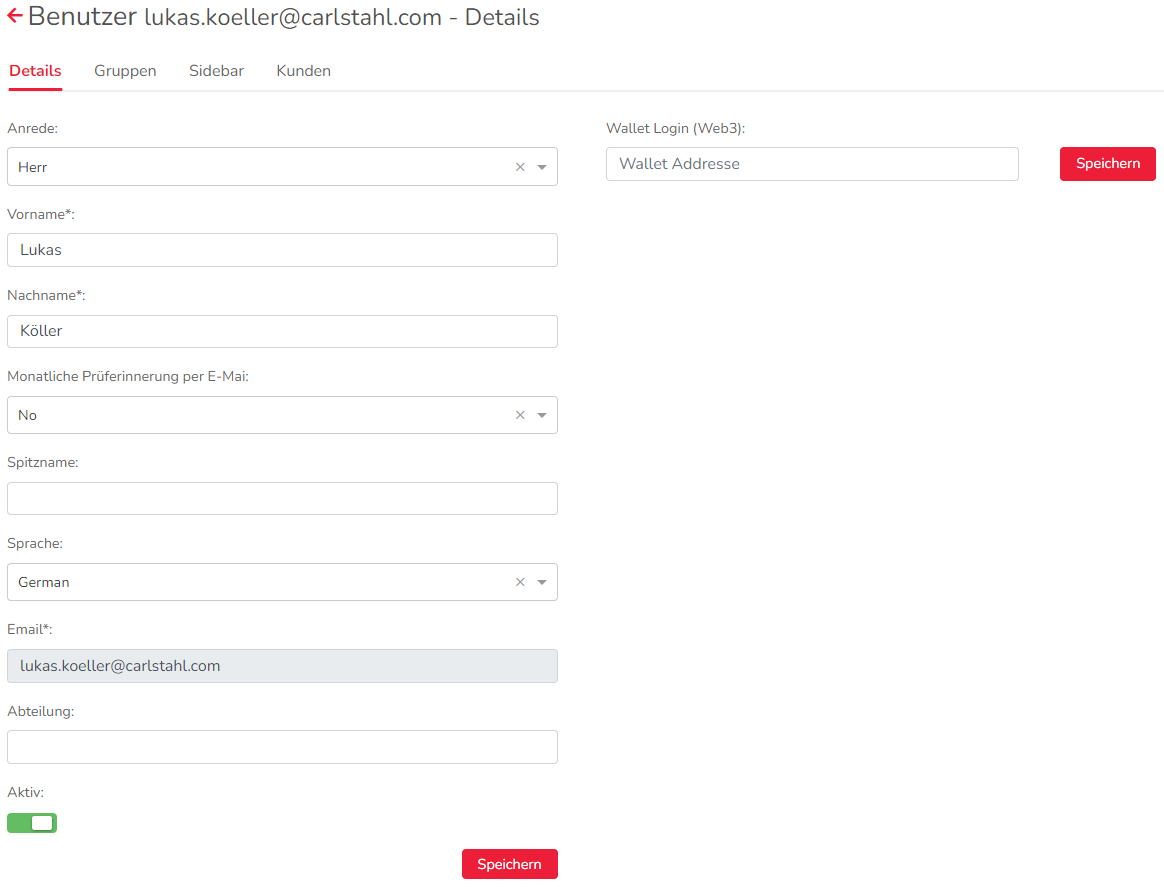The width and height of the screenshot is (1164, 887).
Task: Click the empty Abteilung input field
Action: [x=282, y=746]
